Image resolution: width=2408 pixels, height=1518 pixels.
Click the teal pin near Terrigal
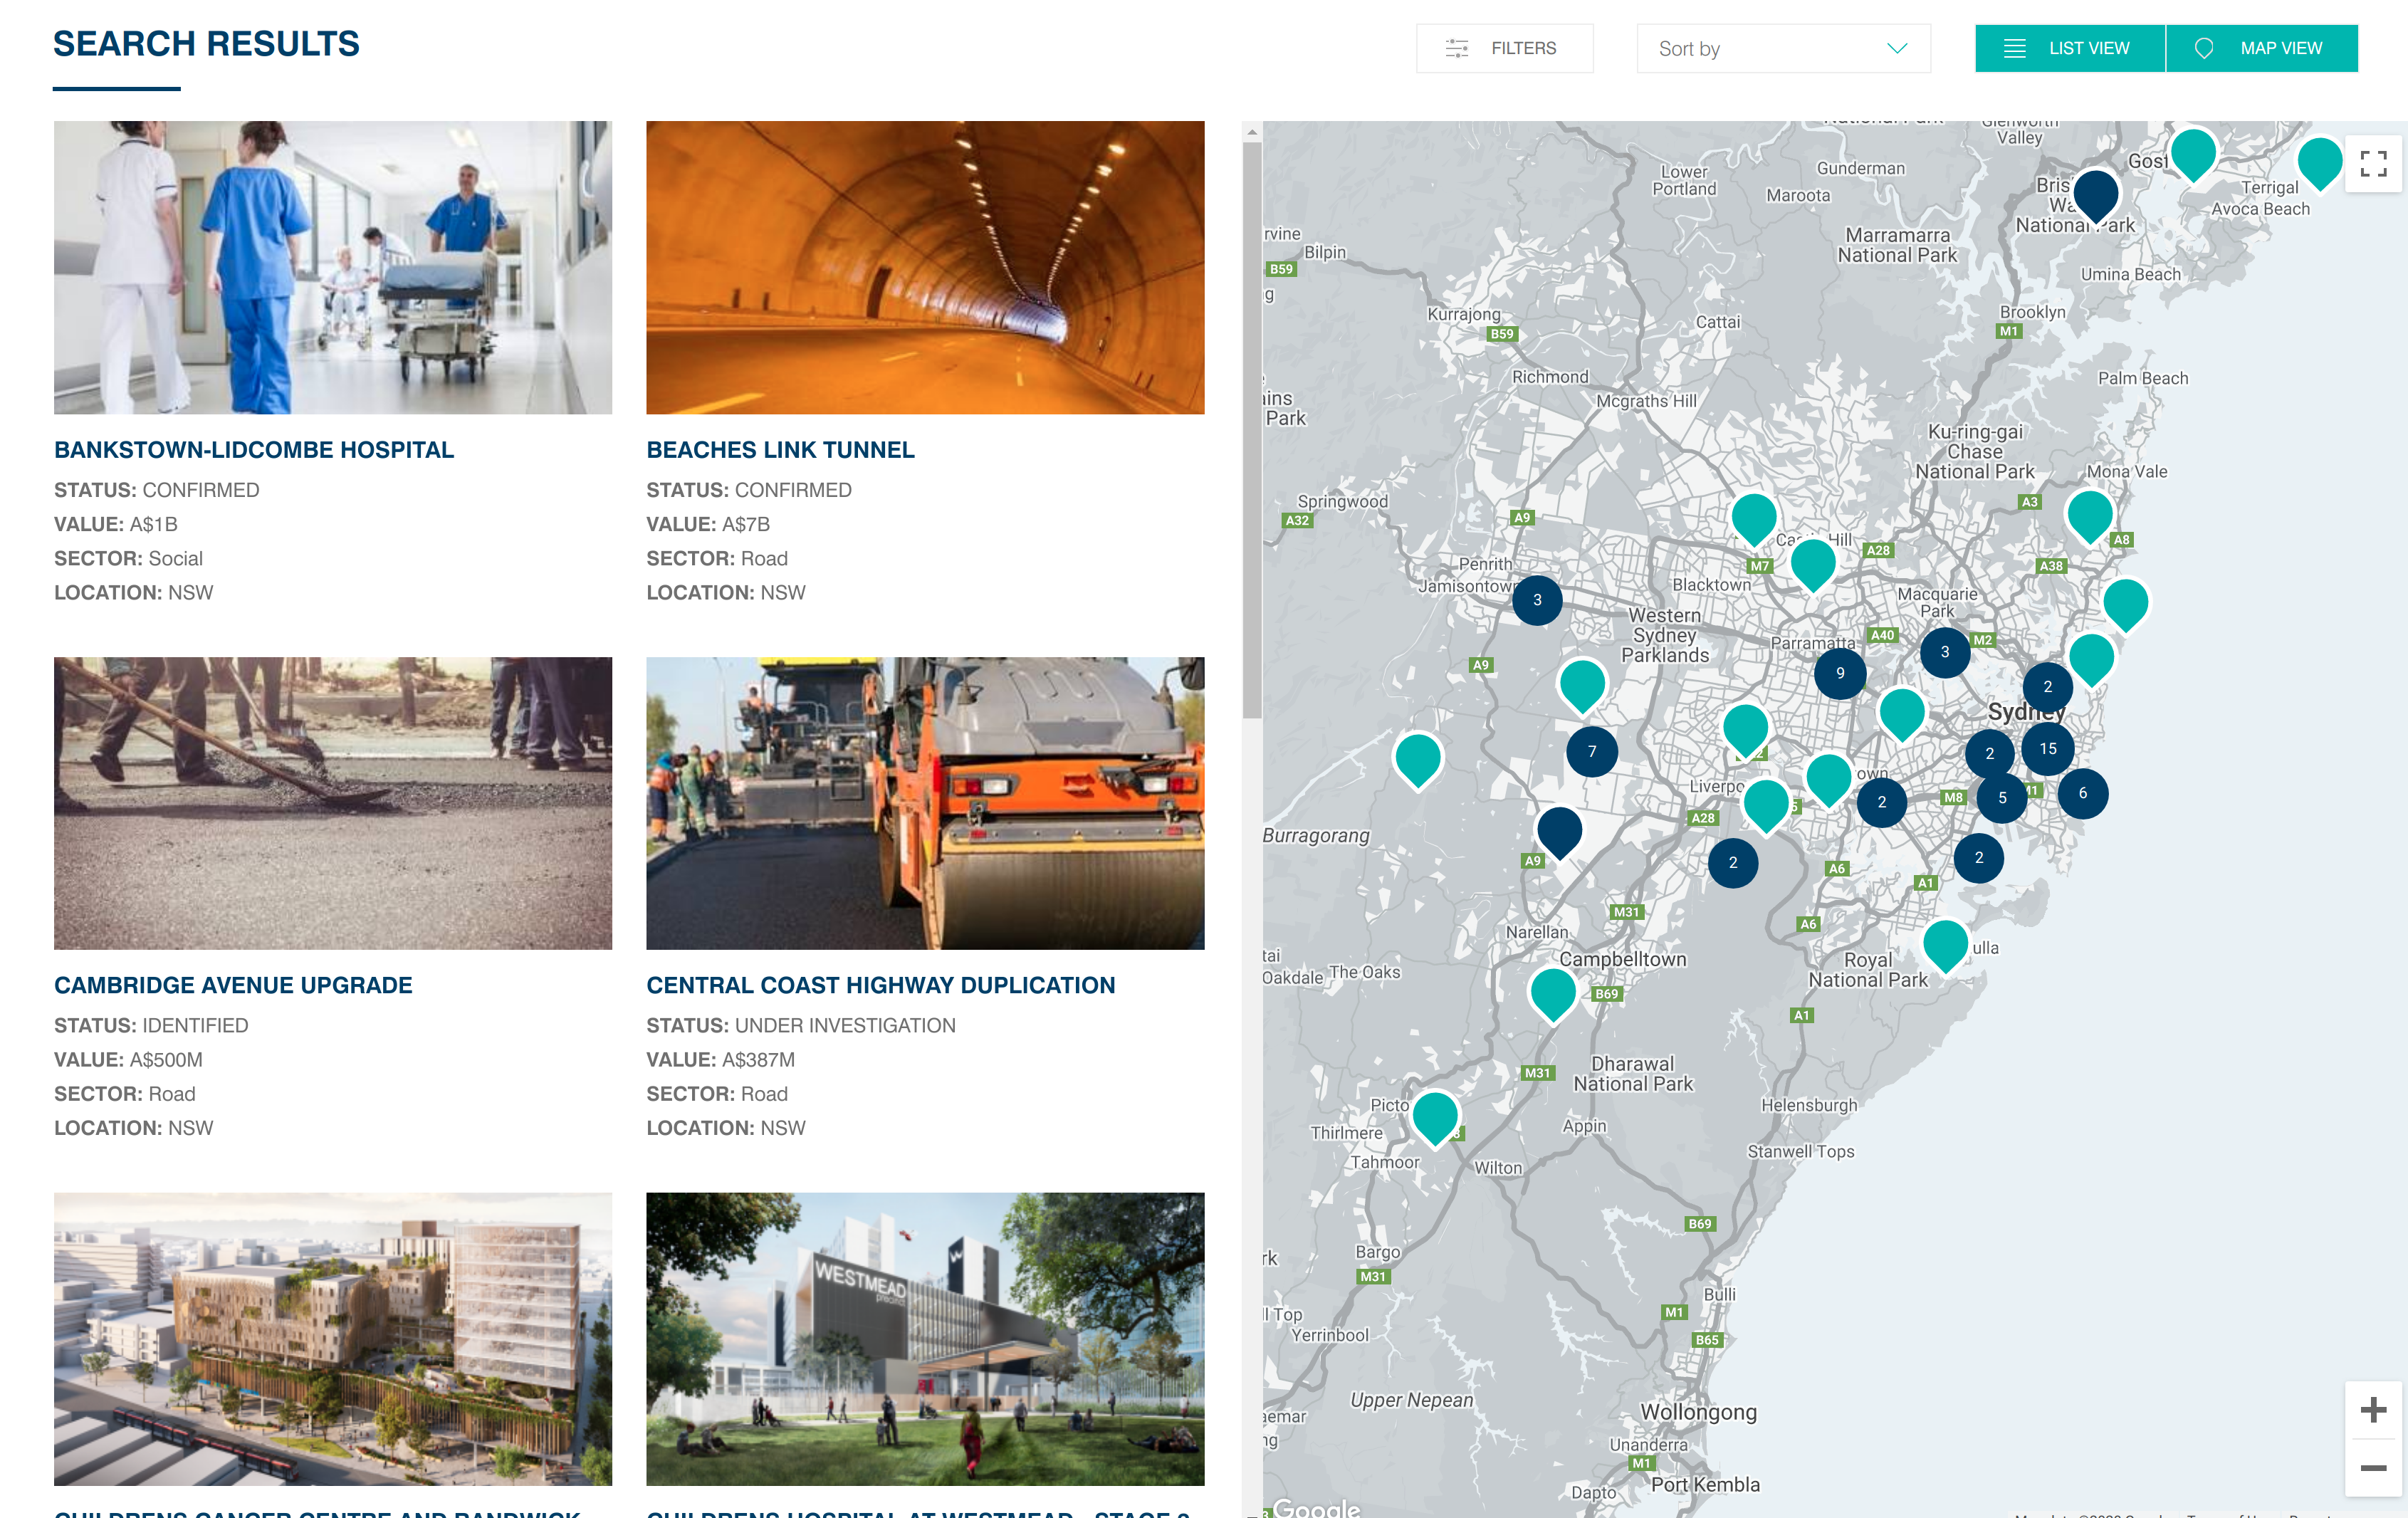point(2318,160)
